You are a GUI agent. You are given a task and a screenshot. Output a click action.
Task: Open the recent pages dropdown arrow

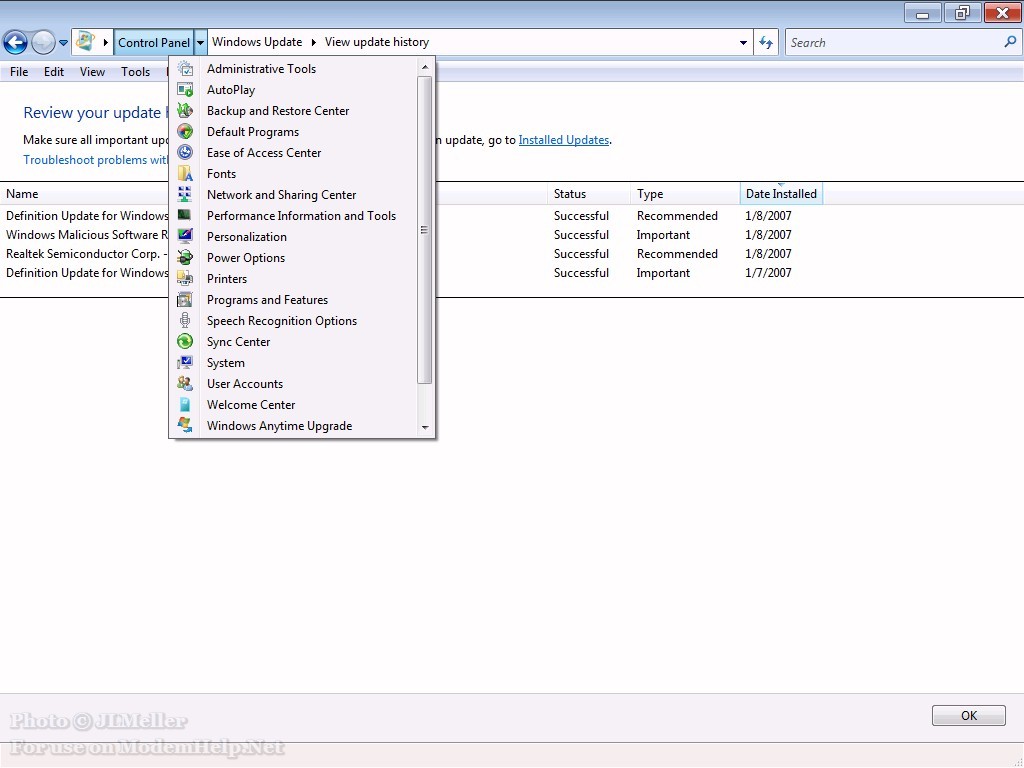[64, 43]
